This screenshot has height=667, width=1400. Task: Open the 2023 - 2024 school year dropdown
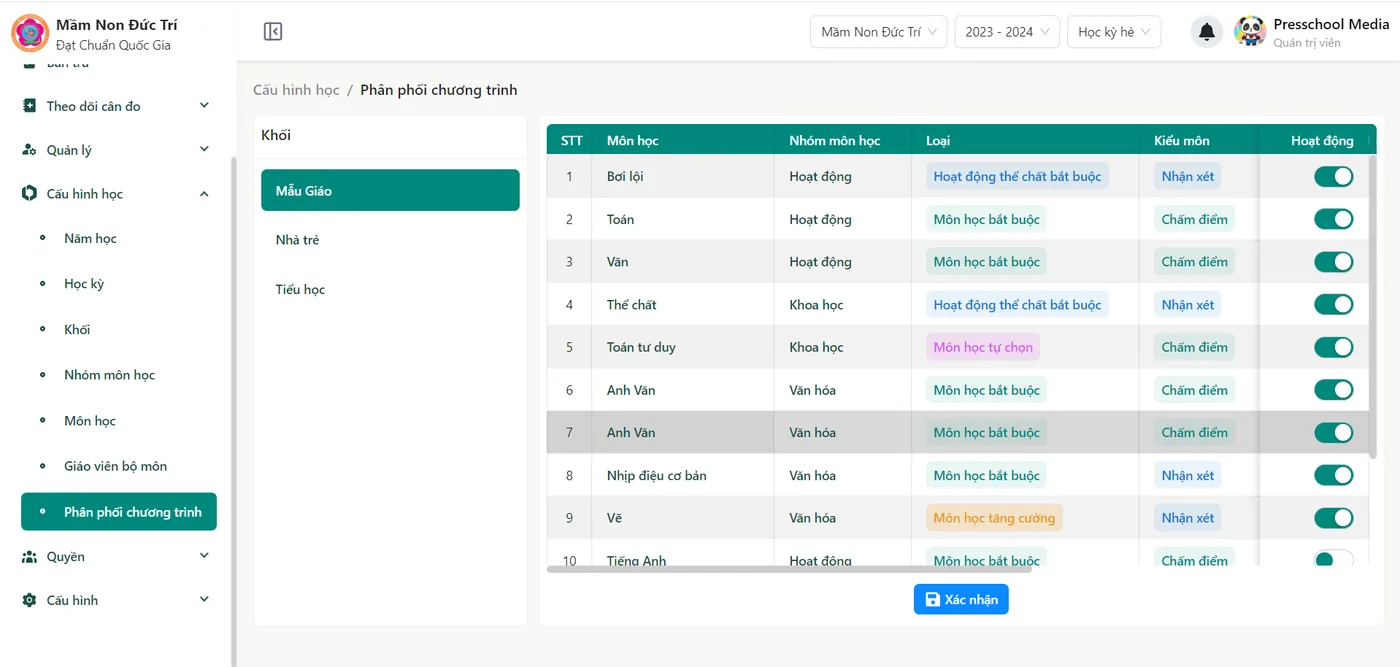click(1007, 32)
